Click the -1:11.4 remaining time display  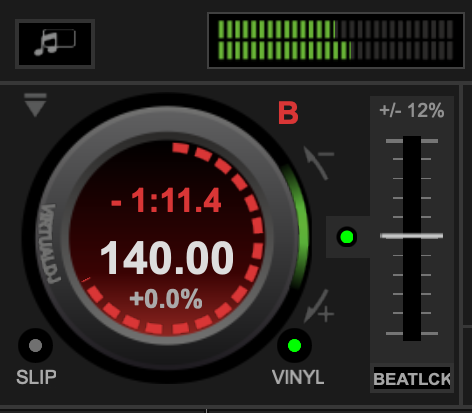pos(166,200)
